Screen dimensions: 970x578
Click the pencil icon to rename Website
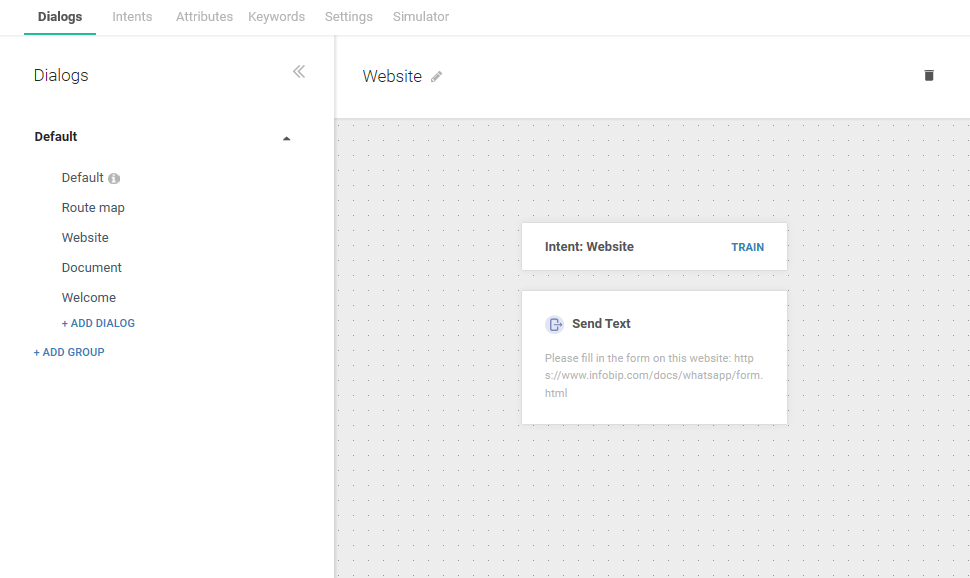436,77
